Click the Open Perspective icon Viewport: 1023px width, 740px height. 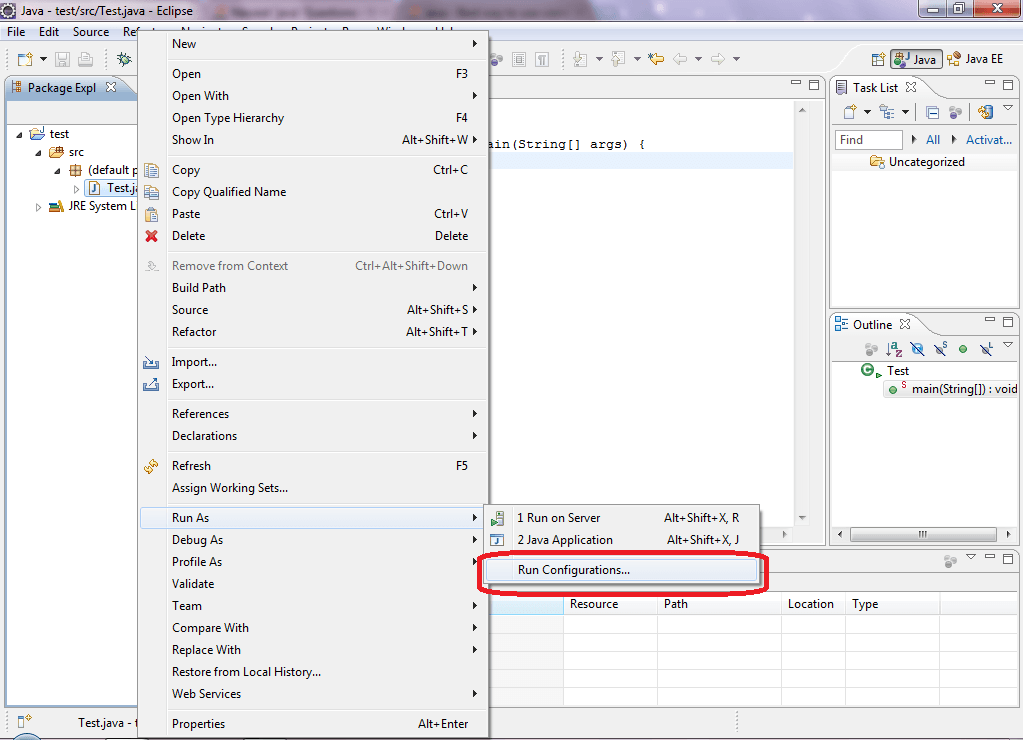[878, 60]
